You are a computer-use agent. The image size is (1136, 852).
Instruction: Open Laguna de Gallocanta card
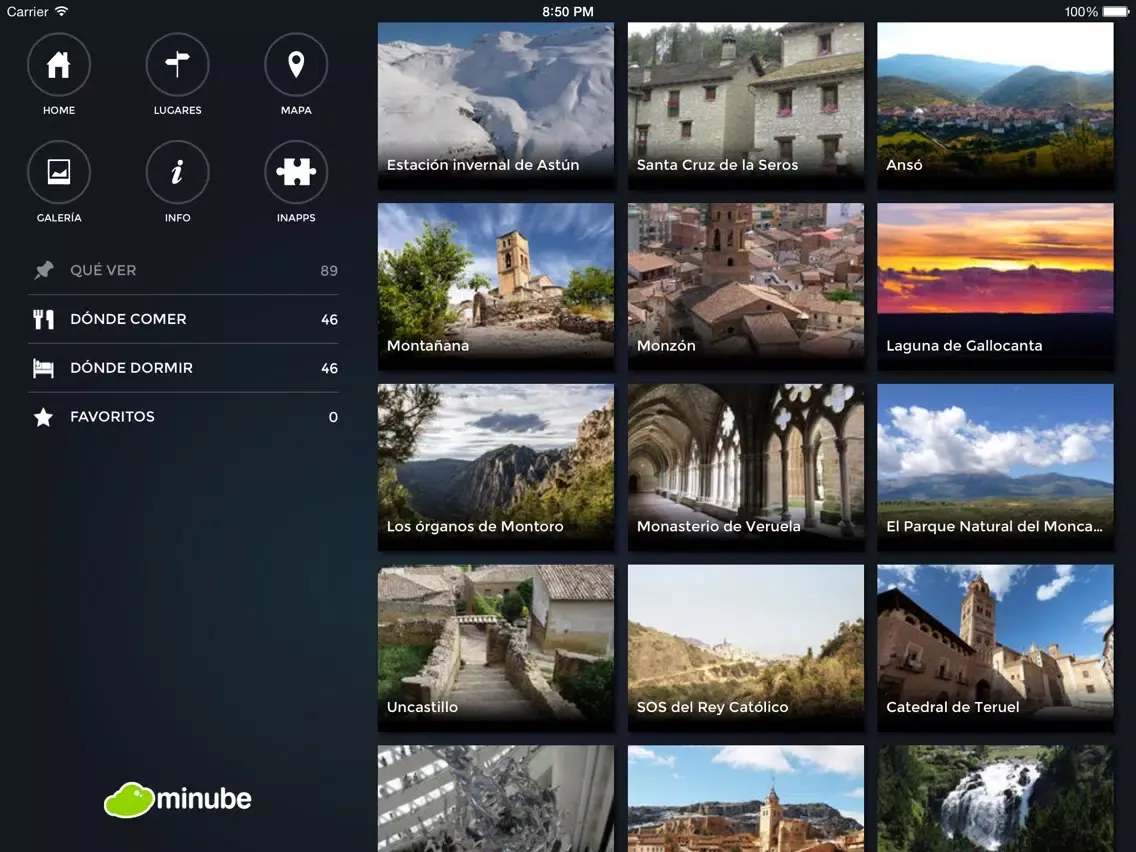[995, 287]
